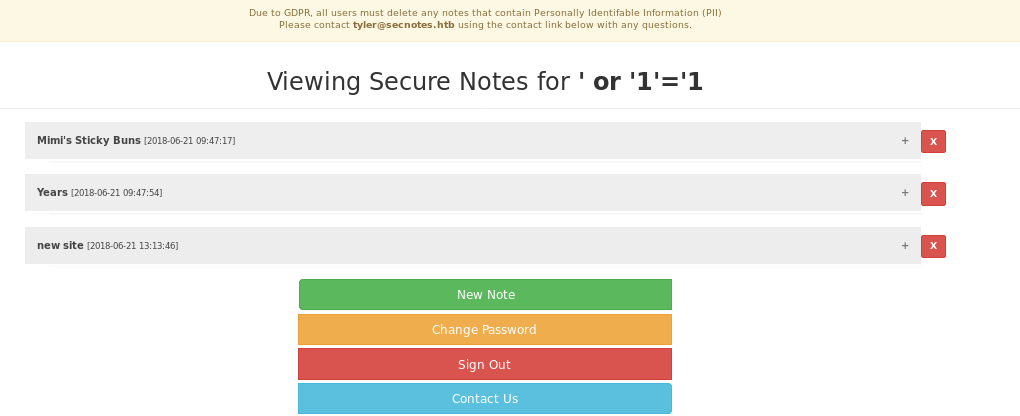Click the 09:47:17 timestamp
1020x416 pixels.
[x=190, y=142]
